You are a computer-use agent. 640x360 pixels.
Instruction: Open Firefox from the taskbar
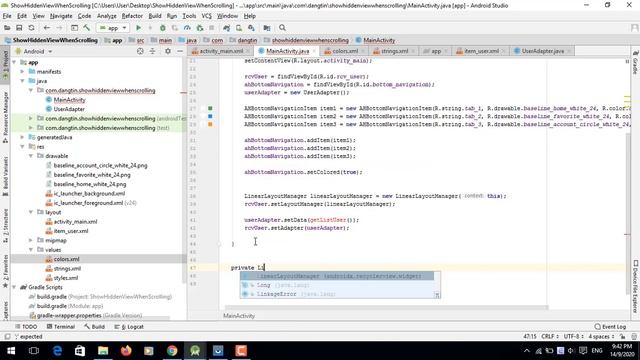point(126,351)
